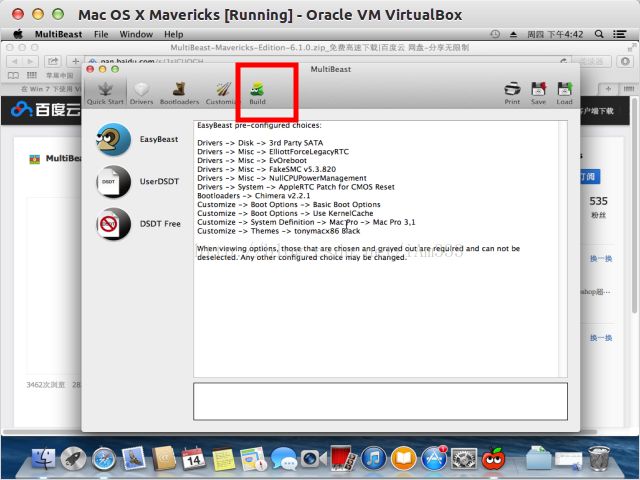640x480 pixels.
Task: Click line 'Customize -> Themes -> tonymacx86 Black'
Action: click(278, 231)
